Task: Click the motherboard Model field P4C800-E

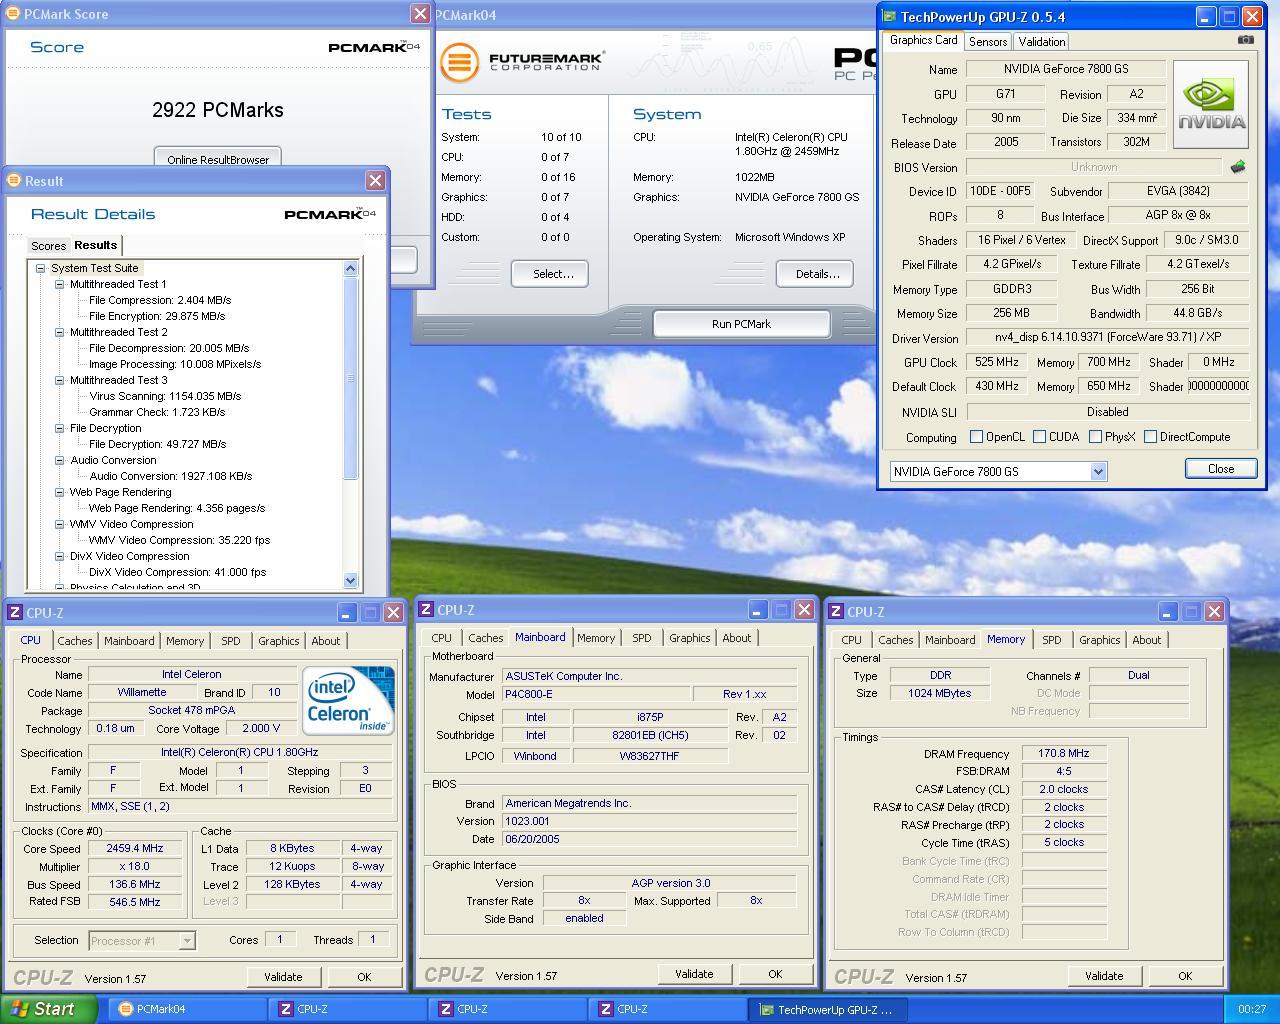Action: click(595, 694)
